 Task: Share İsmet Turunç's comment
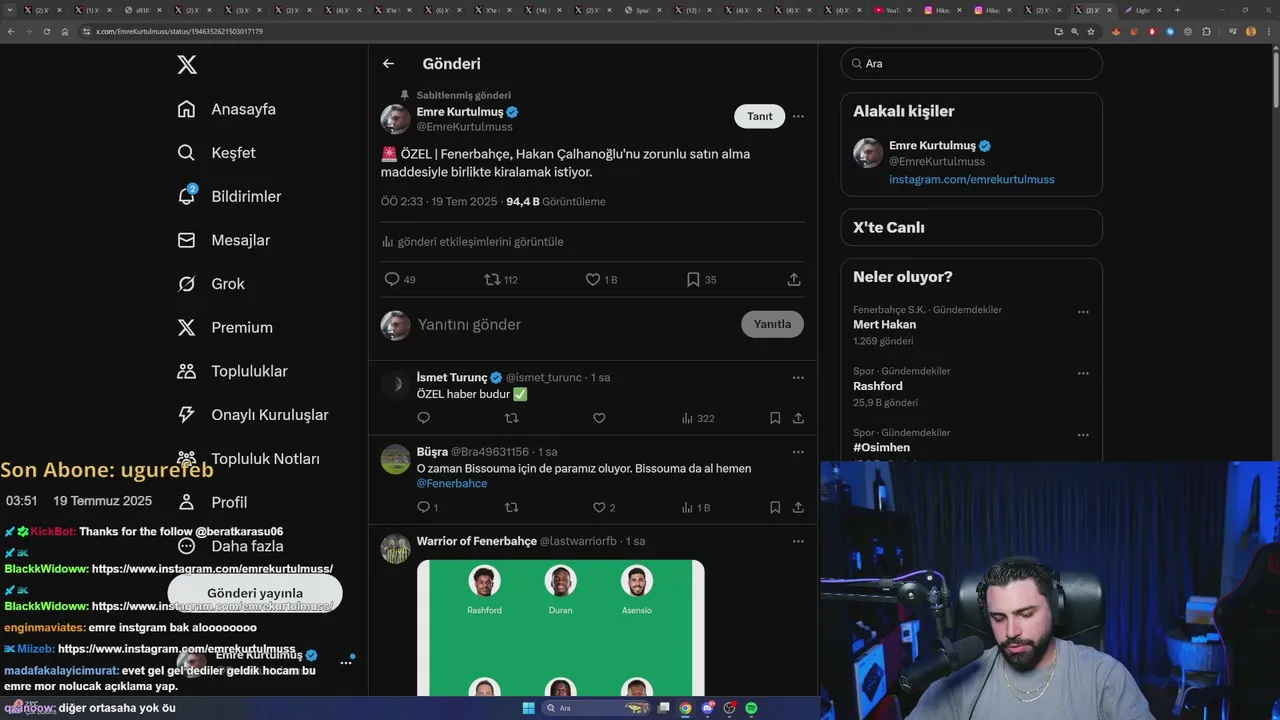click(798, 418)
